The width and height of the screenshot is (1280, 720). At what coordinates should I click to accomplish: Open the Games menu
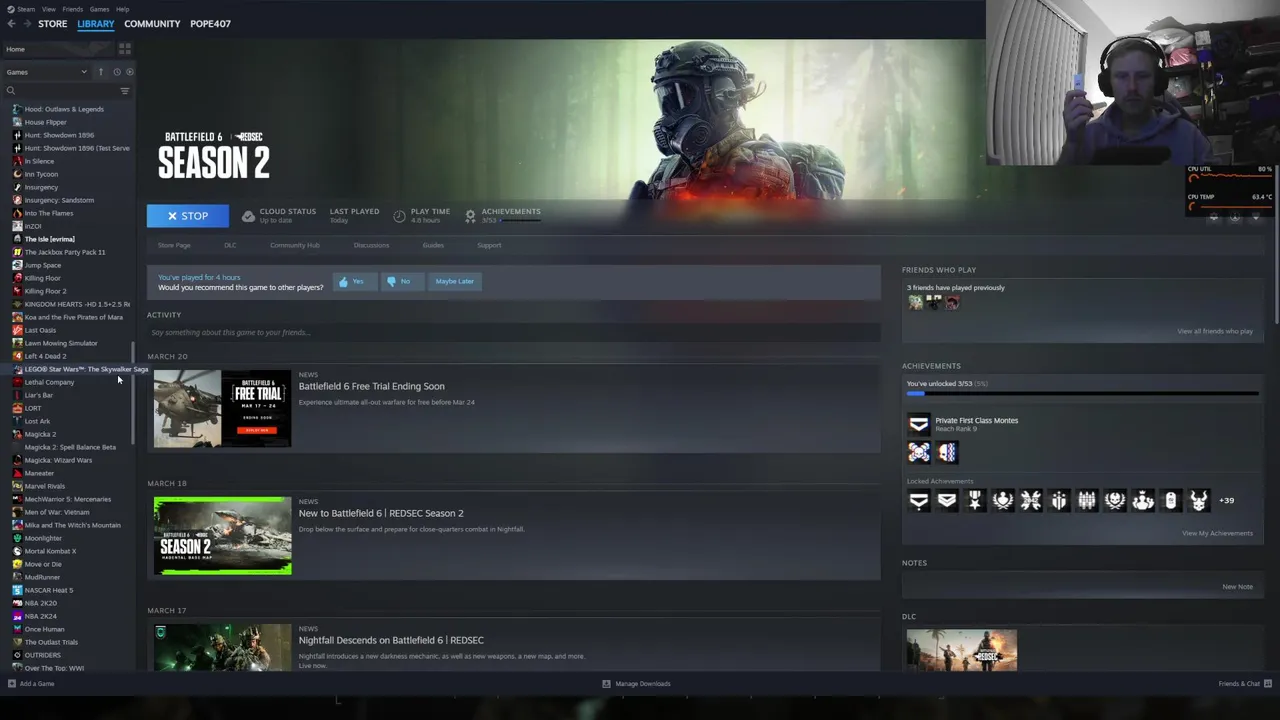click(99, 9)
